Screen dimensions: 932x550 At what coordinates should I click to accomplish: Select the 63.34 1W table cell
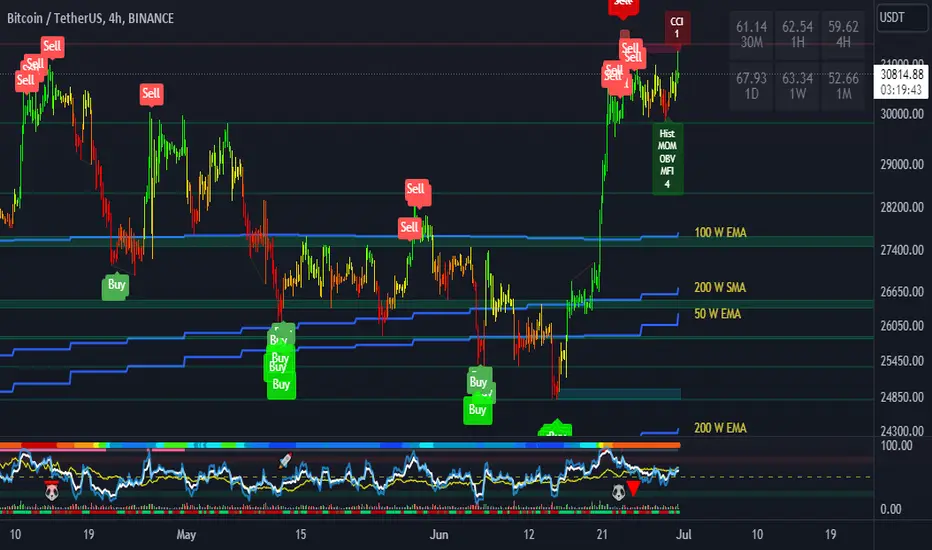coord(797,86)
